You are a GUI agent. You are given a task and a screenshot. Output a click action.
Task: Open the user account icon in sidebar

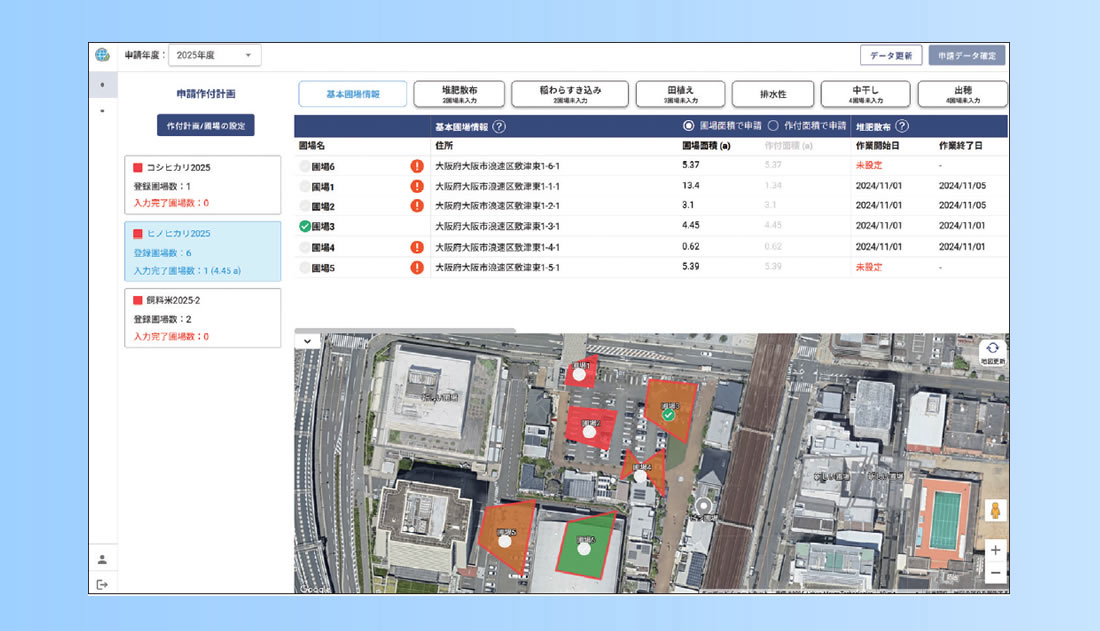tap(102, 559)
